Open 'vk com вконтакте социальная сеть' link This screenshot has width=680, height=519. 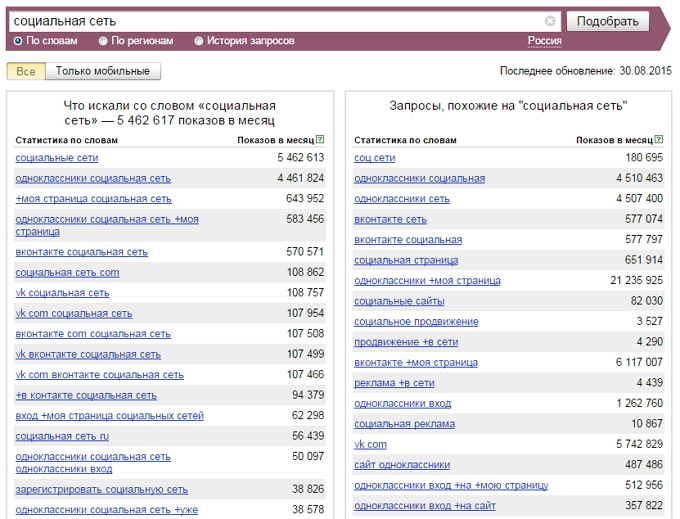[100, 375]
